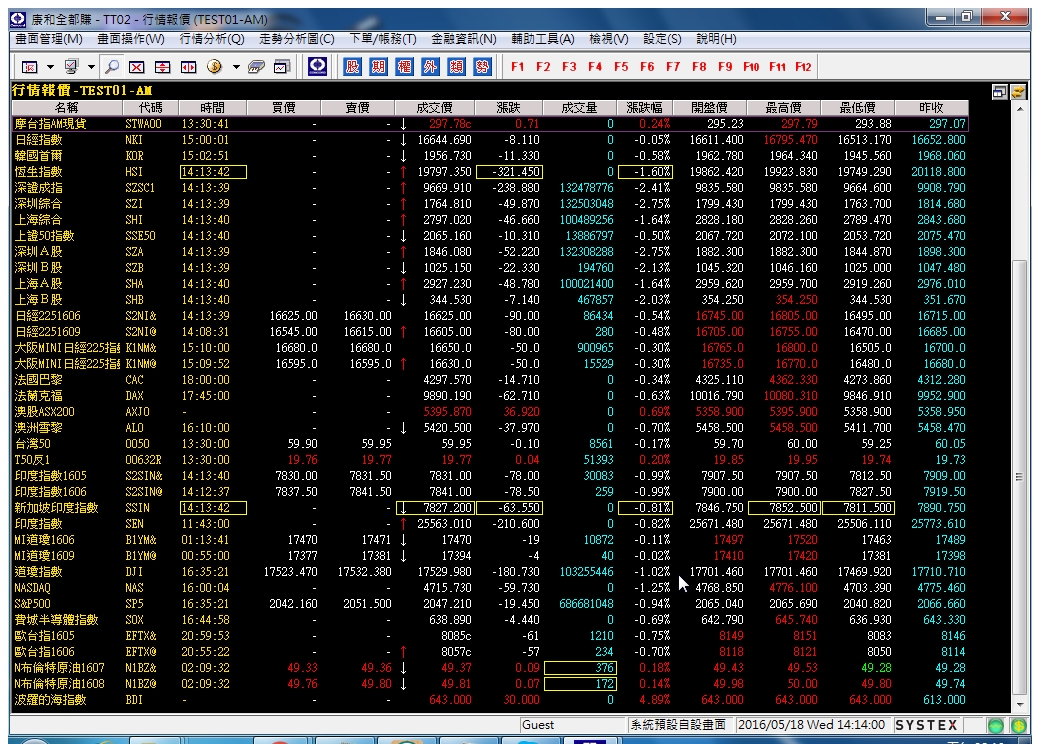Sort by 名稱 column header
The width and height of the screenshot is (1040, 744).
pos(66,107)
